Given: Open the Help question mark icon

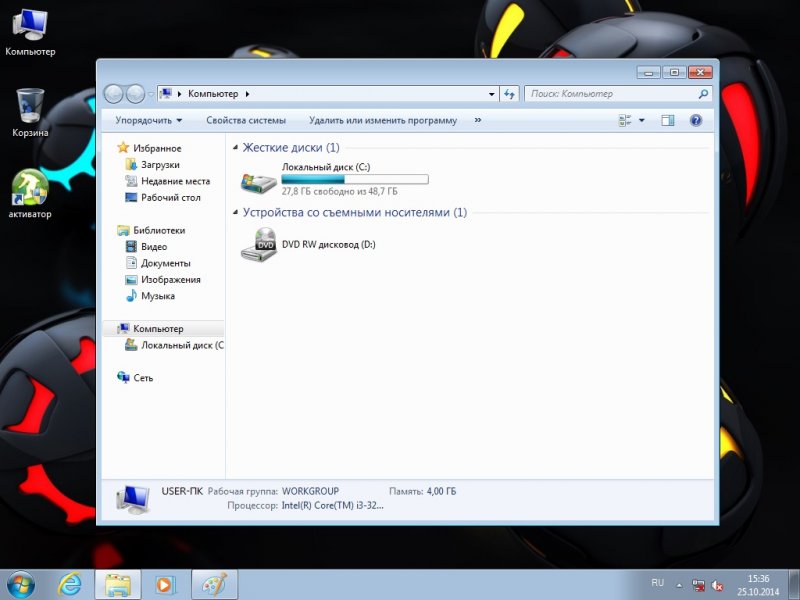Looking at the screenshot, I should pyautogui.click(x=696, y=120).
